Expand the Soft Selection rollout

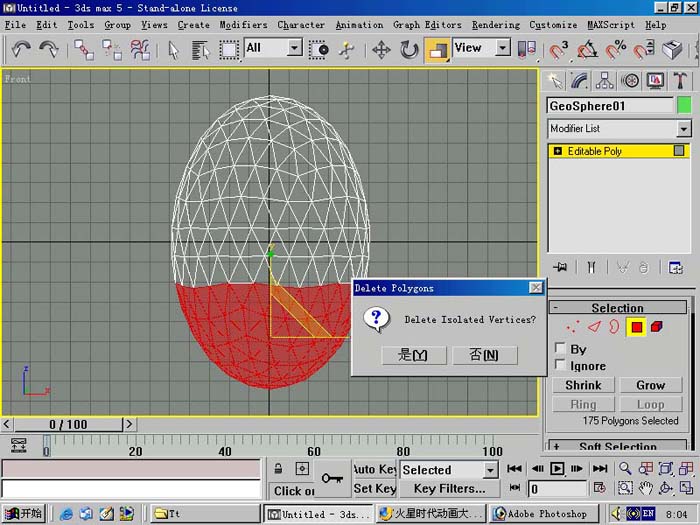618,445
